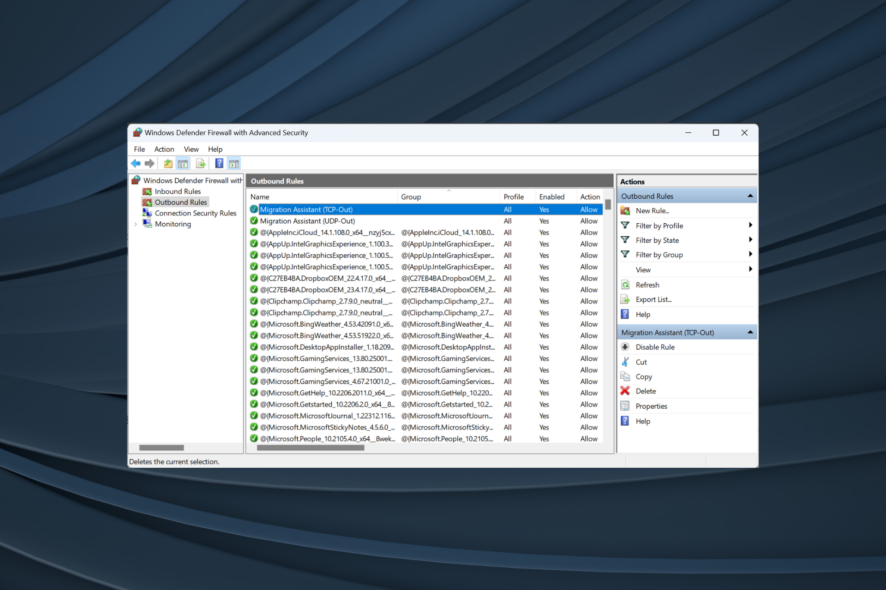Image resolution: width=886 pixels, height=590 pixels.
Task: Click Help under Migration Assistant (TCP-Out) actions
Action: [x=642, y=421]
